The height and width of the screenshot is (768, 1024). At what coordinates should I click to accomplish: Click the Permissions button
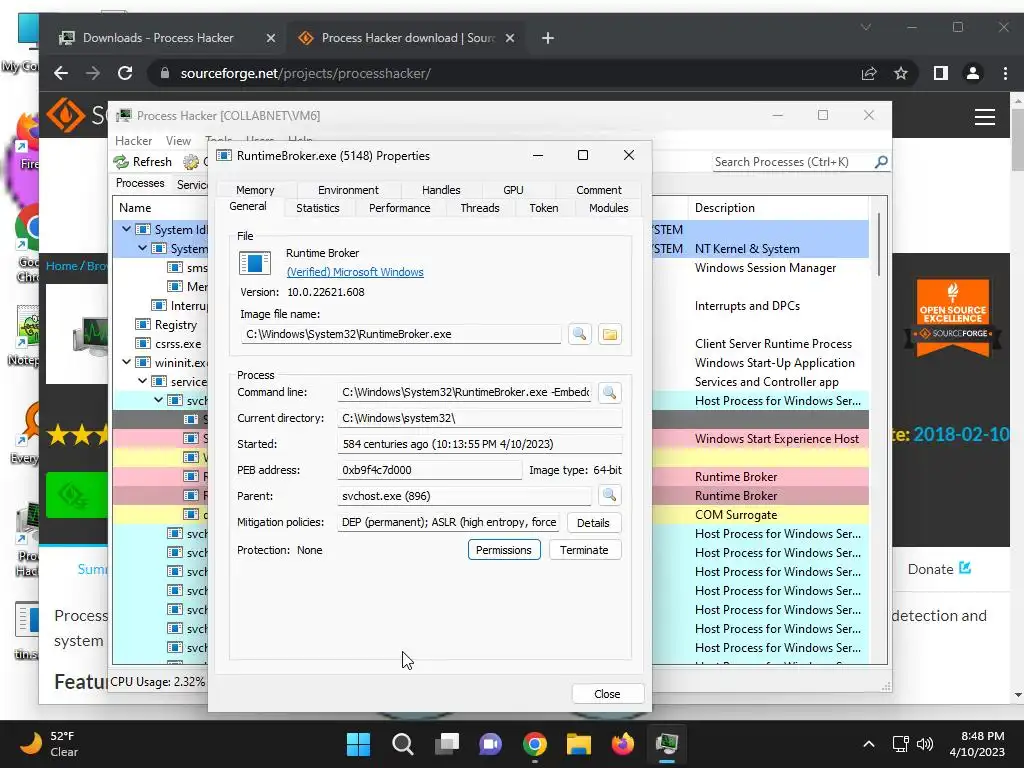coord(504,550)
